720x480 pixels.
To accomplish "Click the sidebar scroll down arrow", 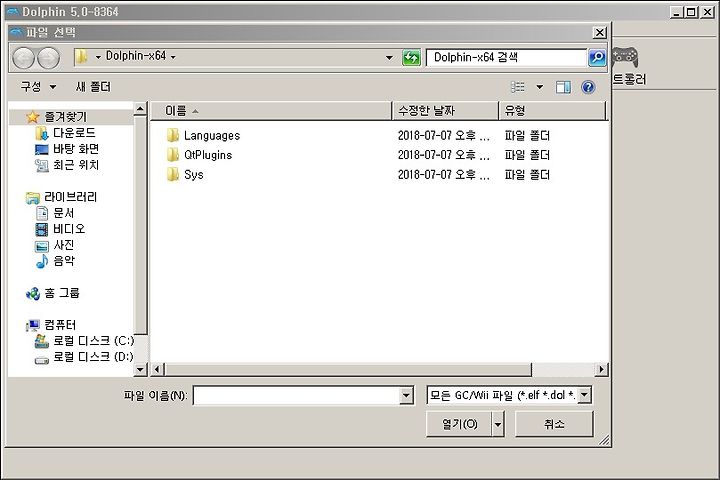I will 140,369.
